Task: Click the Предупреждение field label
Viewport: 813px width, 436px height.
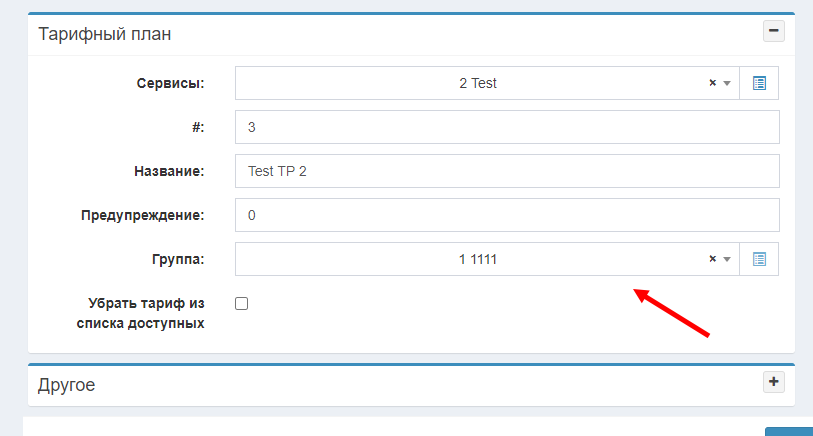Action: coord(143,215)
